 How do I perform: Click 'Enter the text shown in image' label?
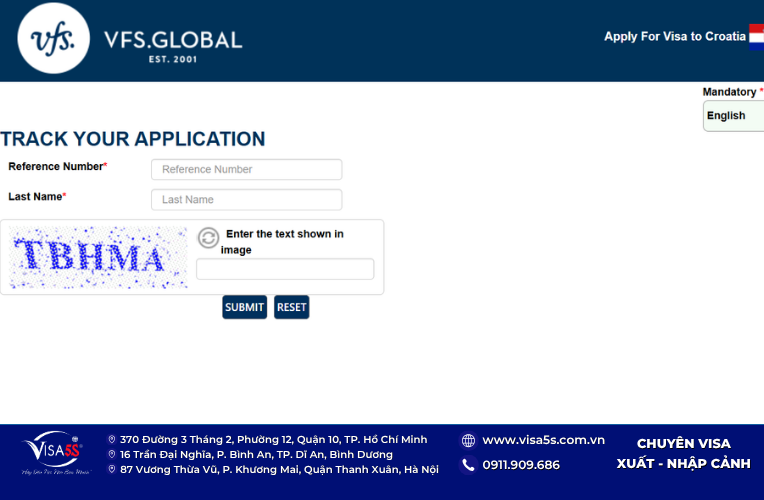click(282, 242)
